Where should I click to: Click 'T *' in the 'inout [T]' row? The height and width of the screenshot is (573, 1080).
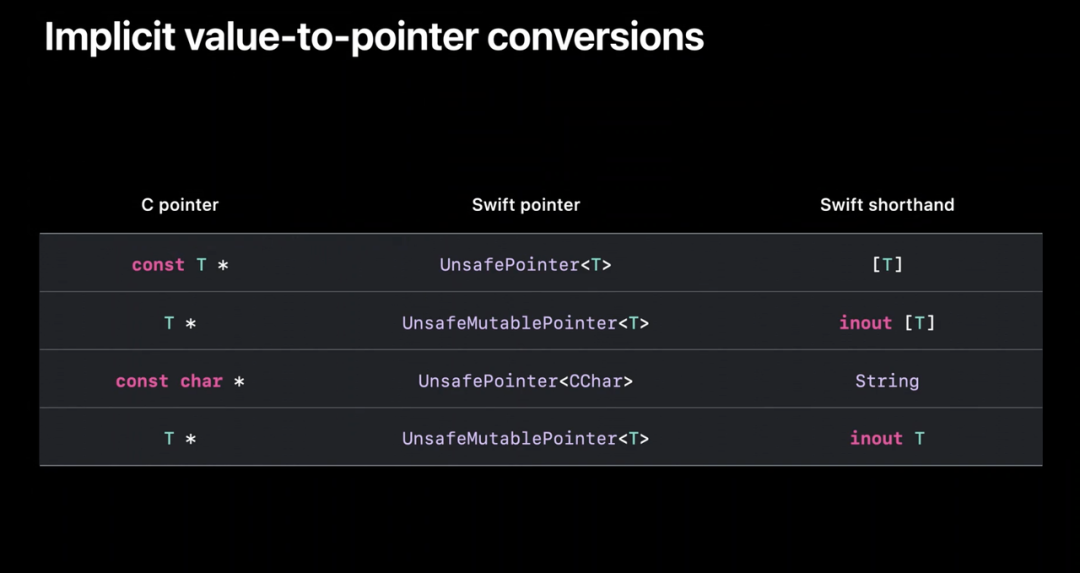(180, 323)
